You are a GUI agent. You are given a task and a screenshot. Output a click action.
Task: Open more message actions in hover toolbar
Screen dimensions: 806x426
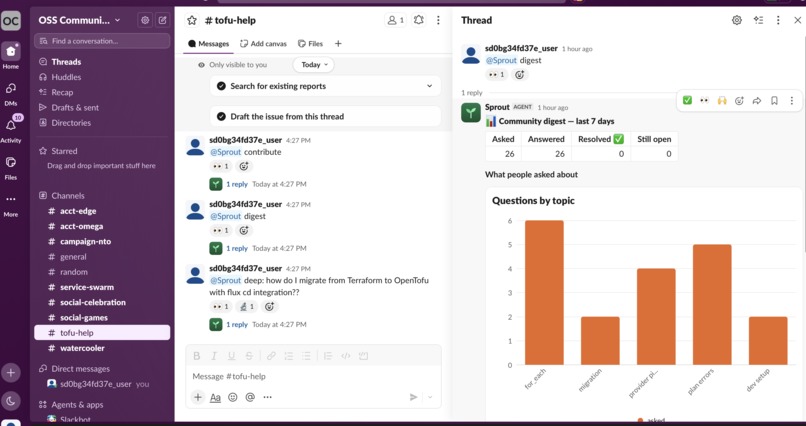click(792, 100)
